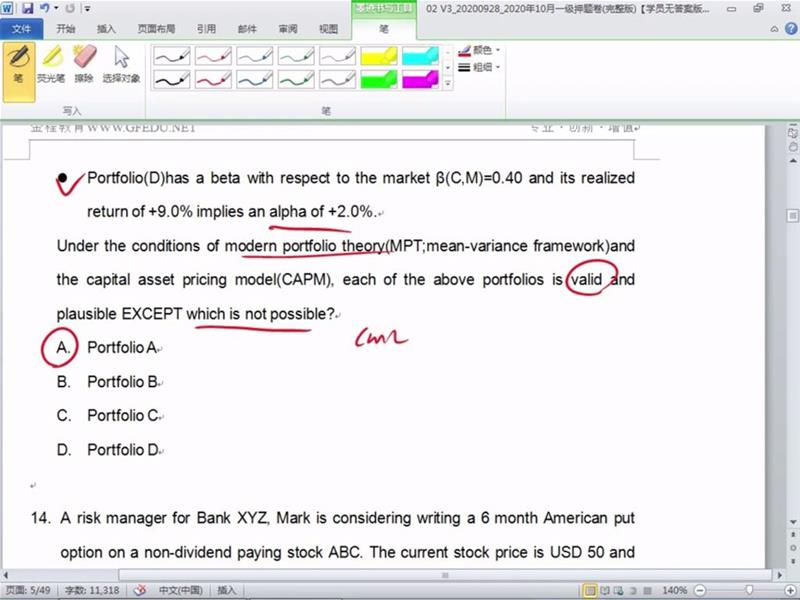Click the word count 字数: 11,318 indicator
Image resolution: width=800 pixels, height=600 pixels.
tap(90, 590)
